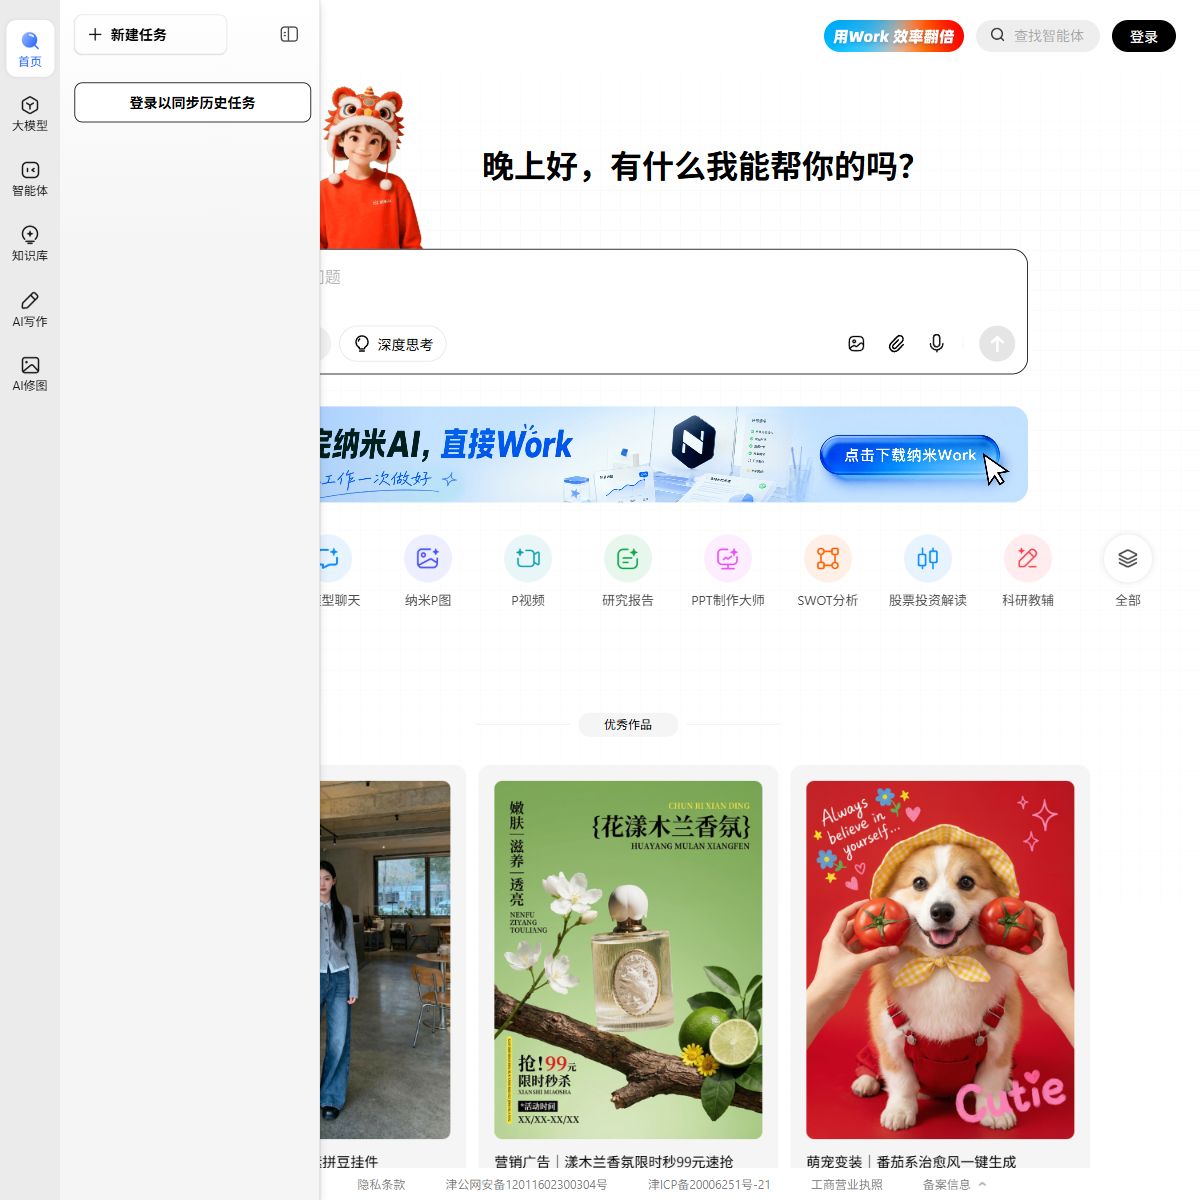Click 登录以同步历史任务 button
This screenshot has width=1200, height=1200.
[192, 102]
